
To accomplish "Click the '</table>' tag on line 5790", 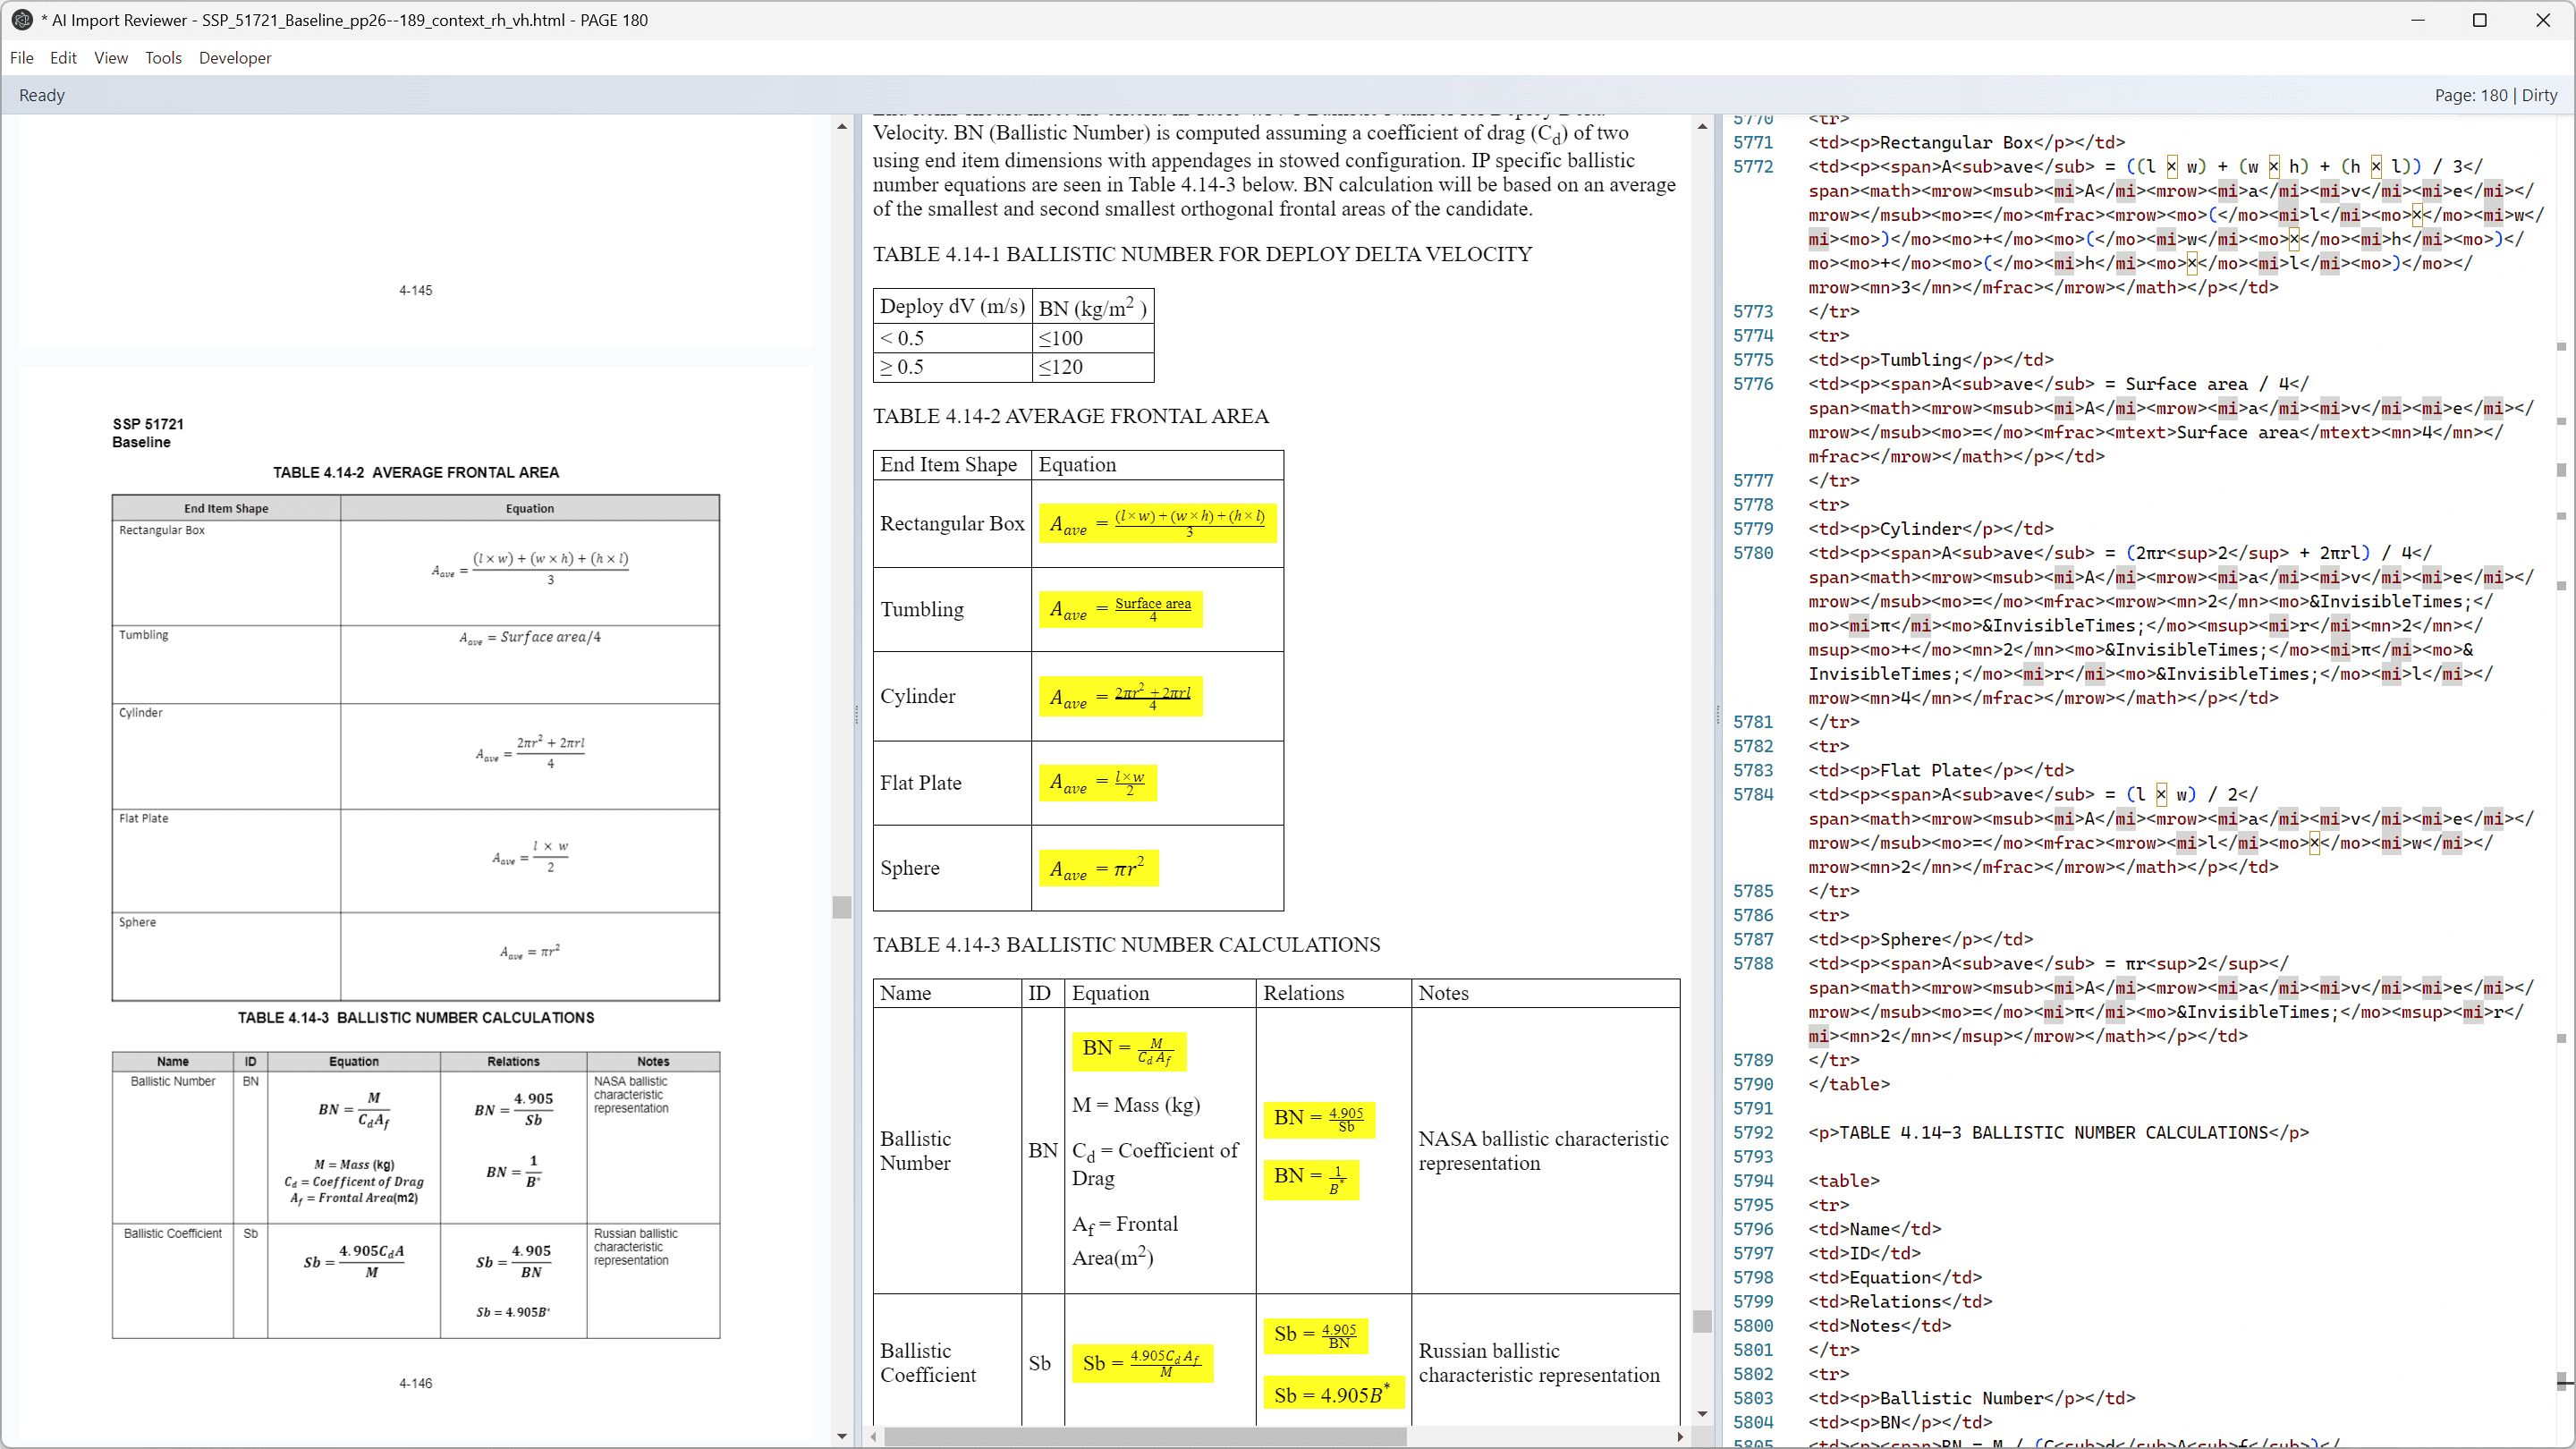I will [1849, 1084].
